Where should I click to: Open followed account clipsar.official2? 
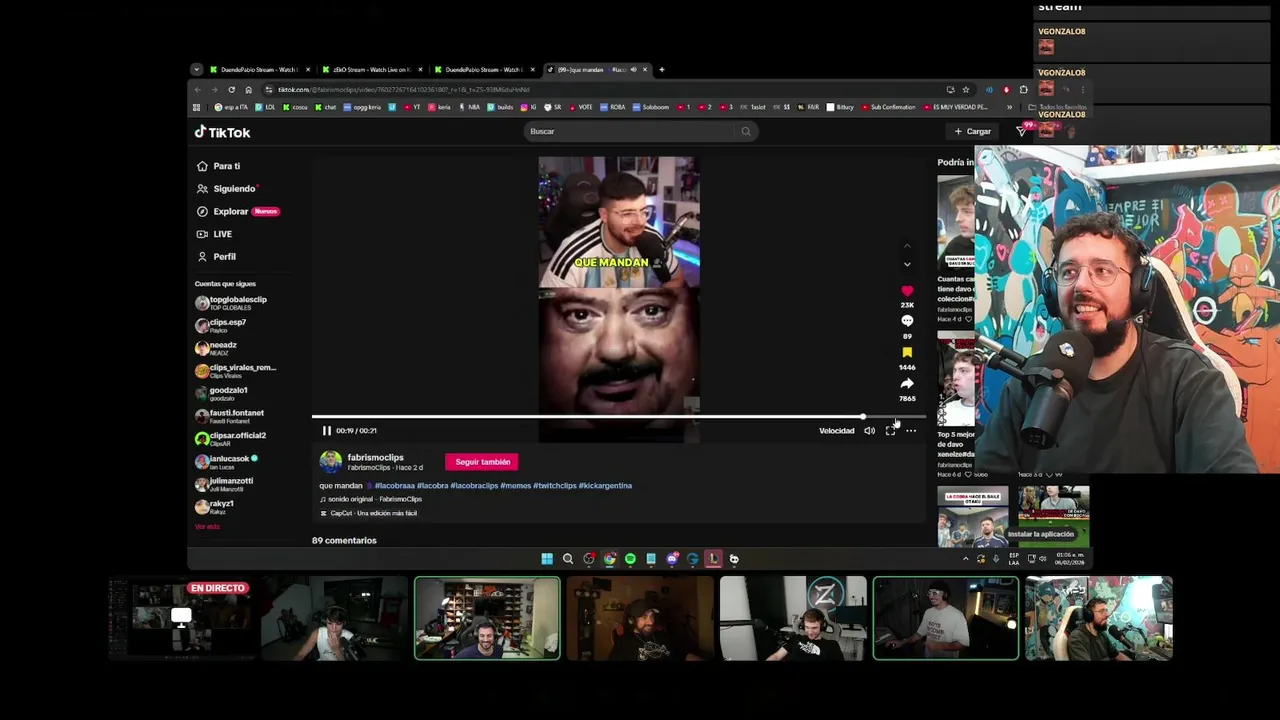tap(231, 438)
